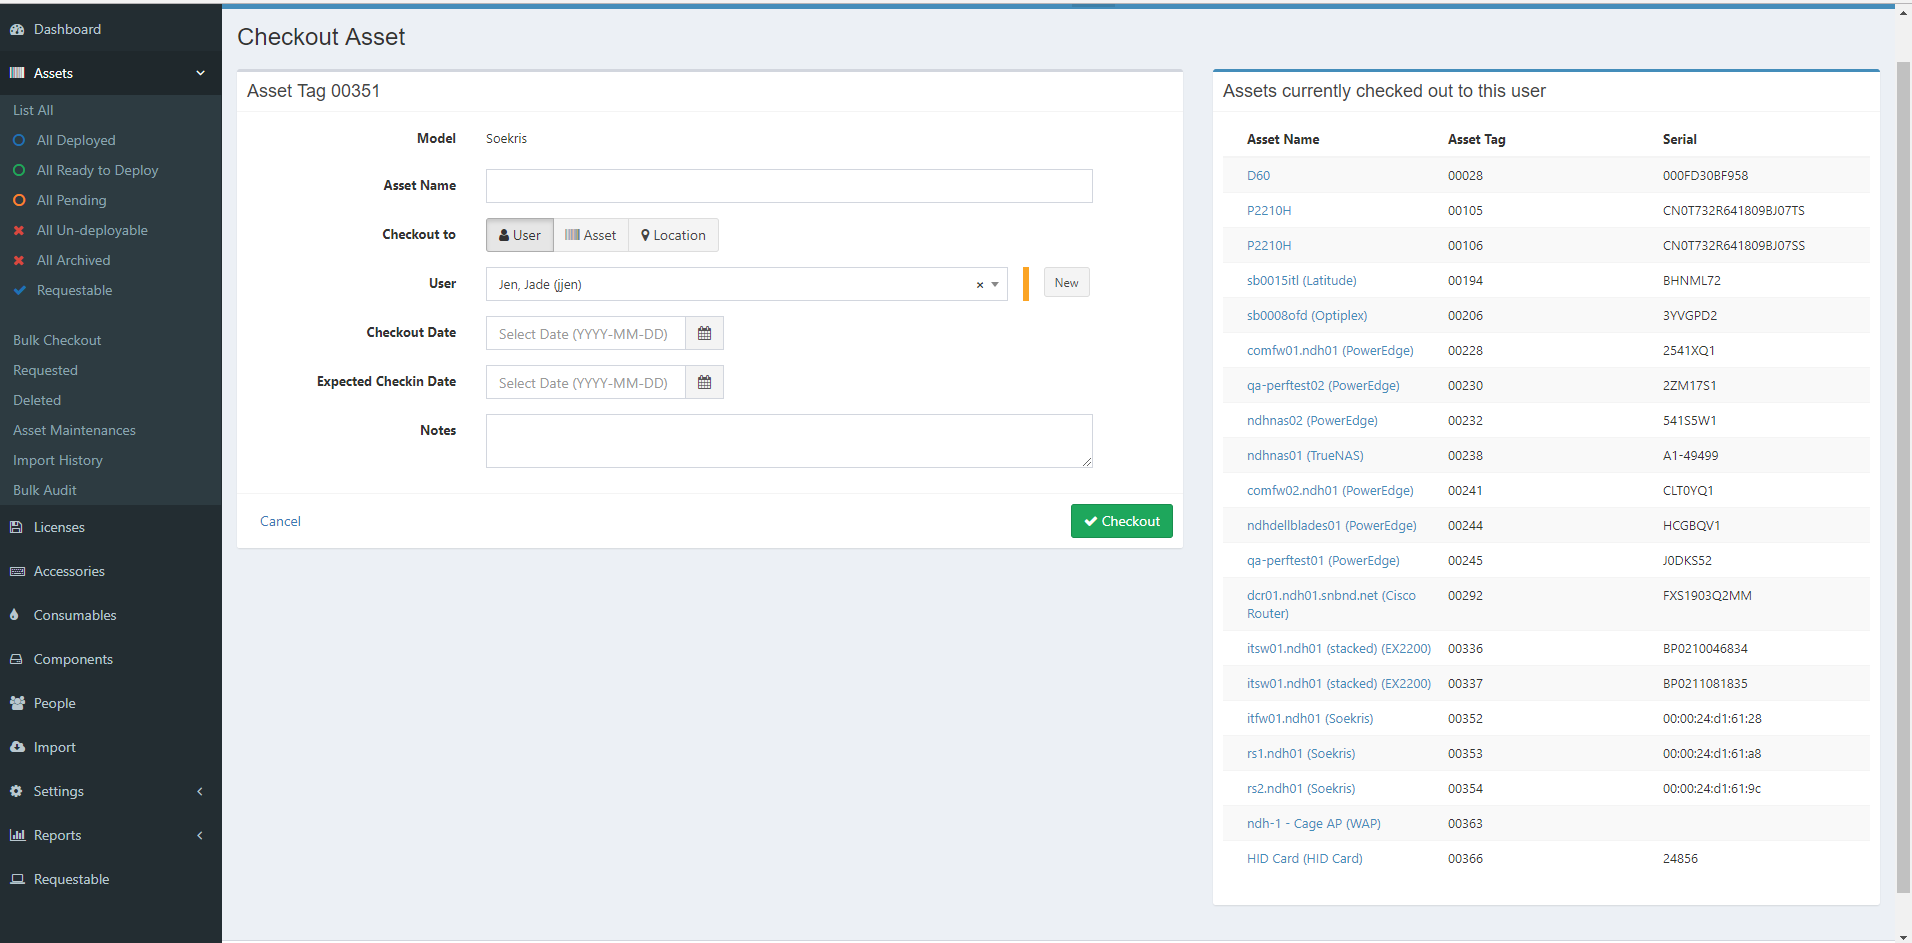Click the Consumables droplet icon
This screenshot has width=1912, height=943.
coord(14,615)
